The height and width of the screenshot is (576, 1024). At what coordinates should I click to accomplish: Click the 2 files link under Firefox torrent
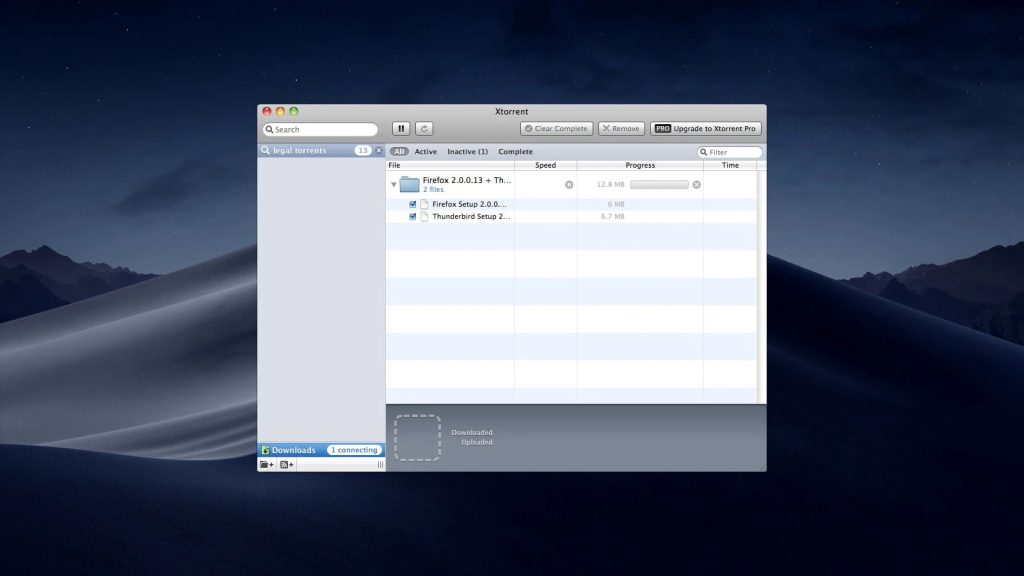click(433, 189)
